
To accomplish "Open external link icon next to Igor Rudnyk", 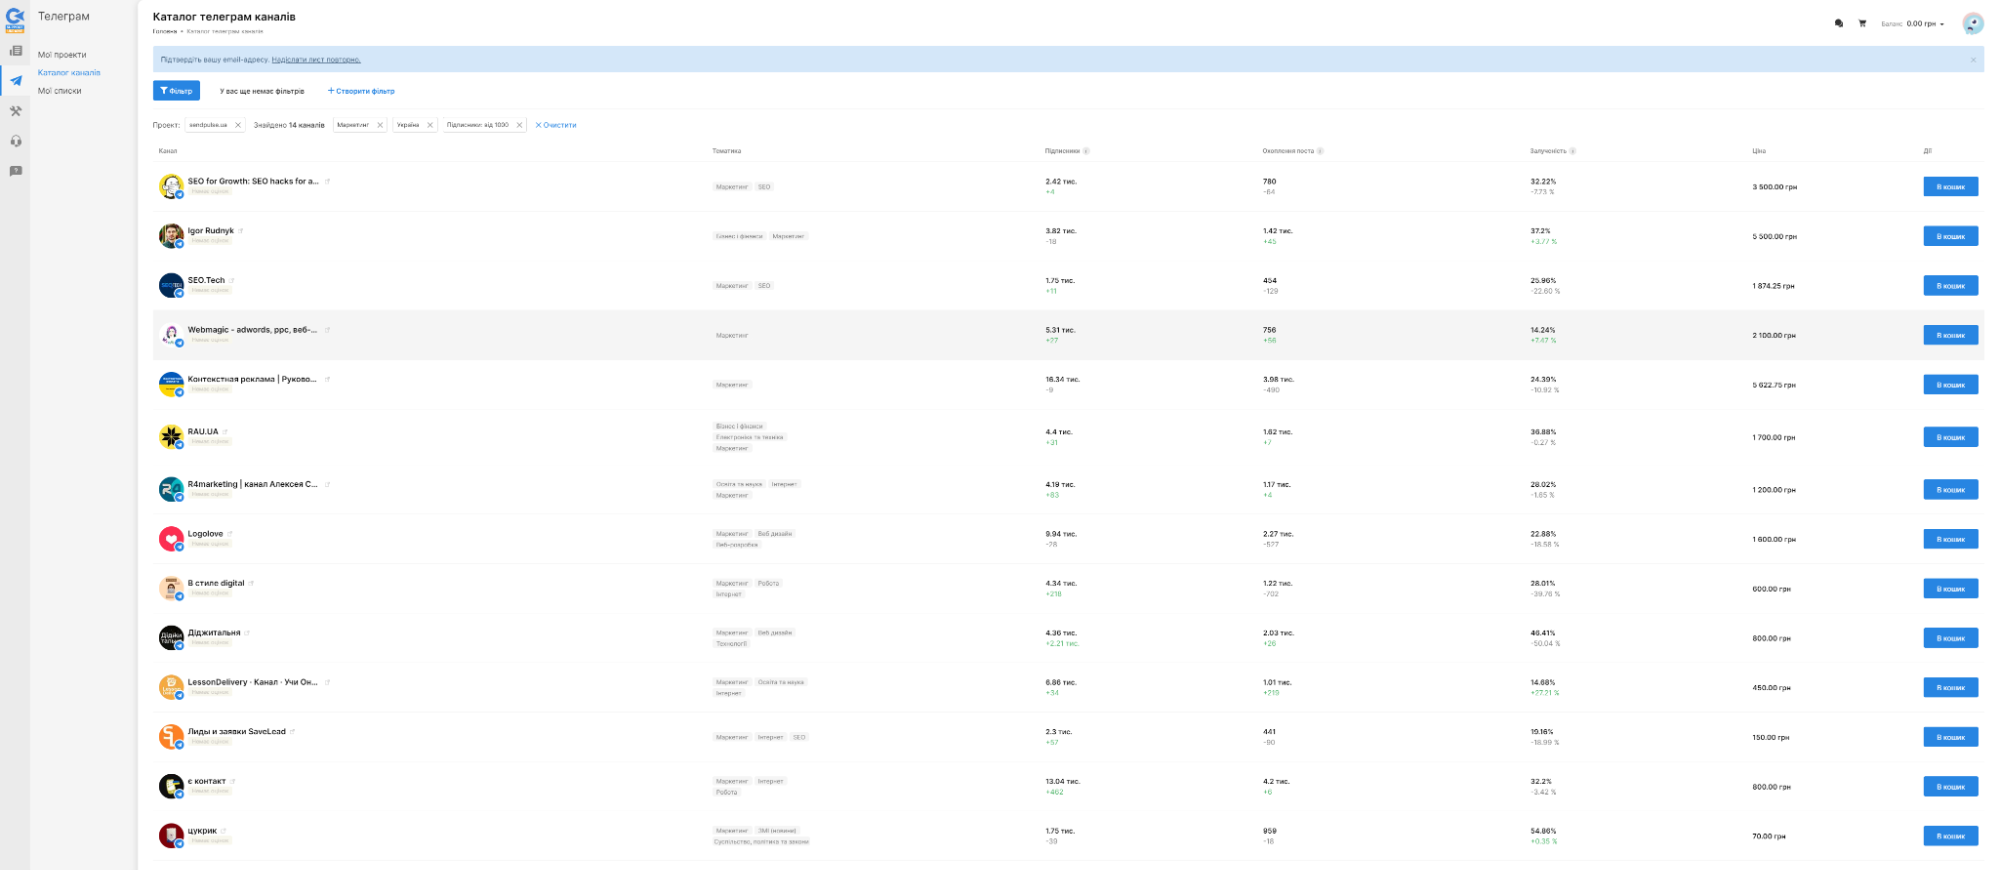I will [241, 231].
